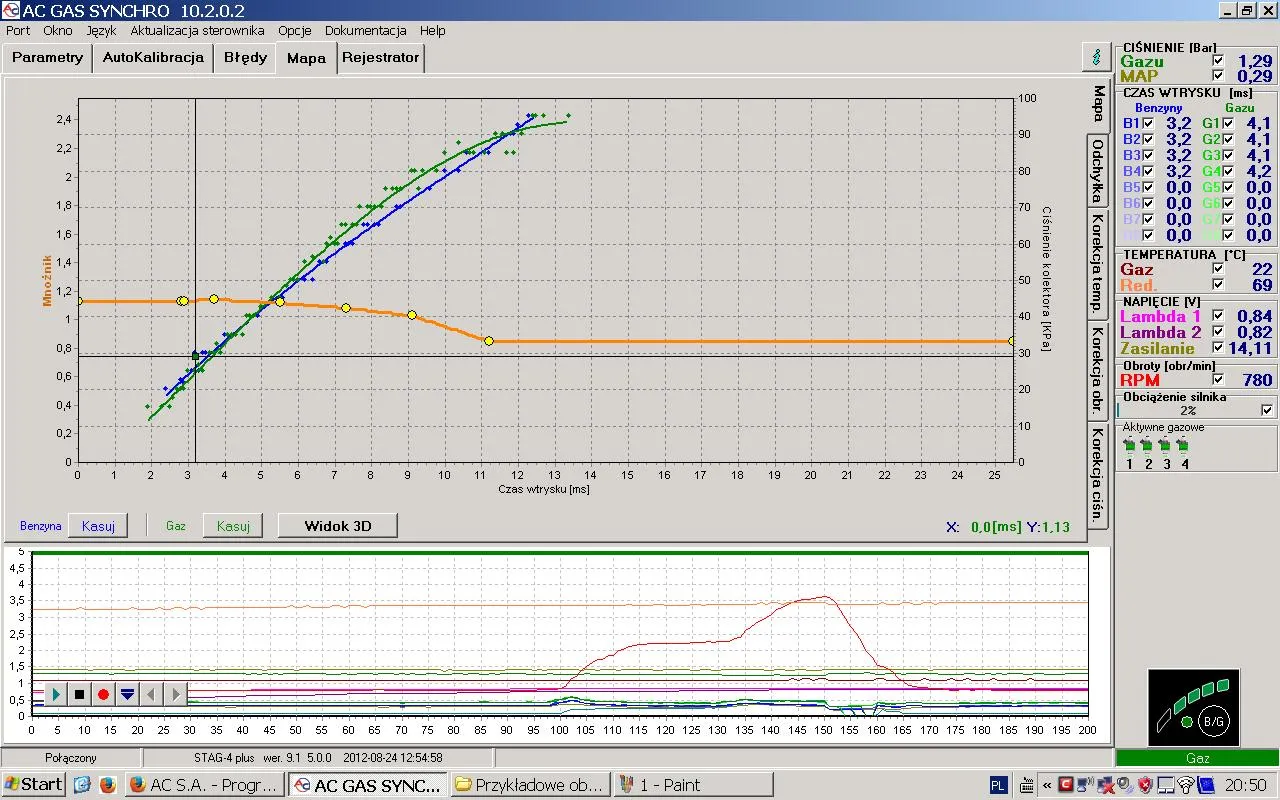Expand hidden system tray icons
The height and width of the screenshot is (800, 1280).
1046,785
